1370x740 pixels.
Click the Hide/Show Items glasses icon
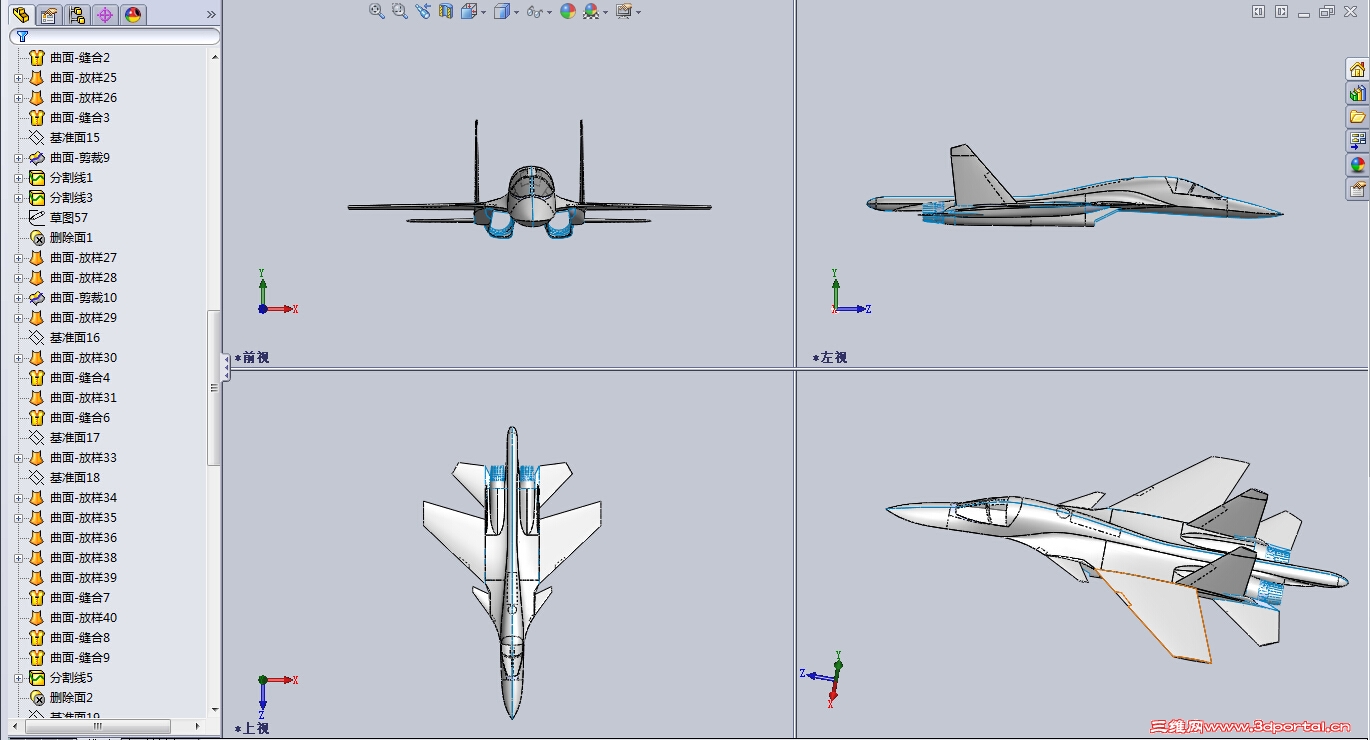pos(534,11)
